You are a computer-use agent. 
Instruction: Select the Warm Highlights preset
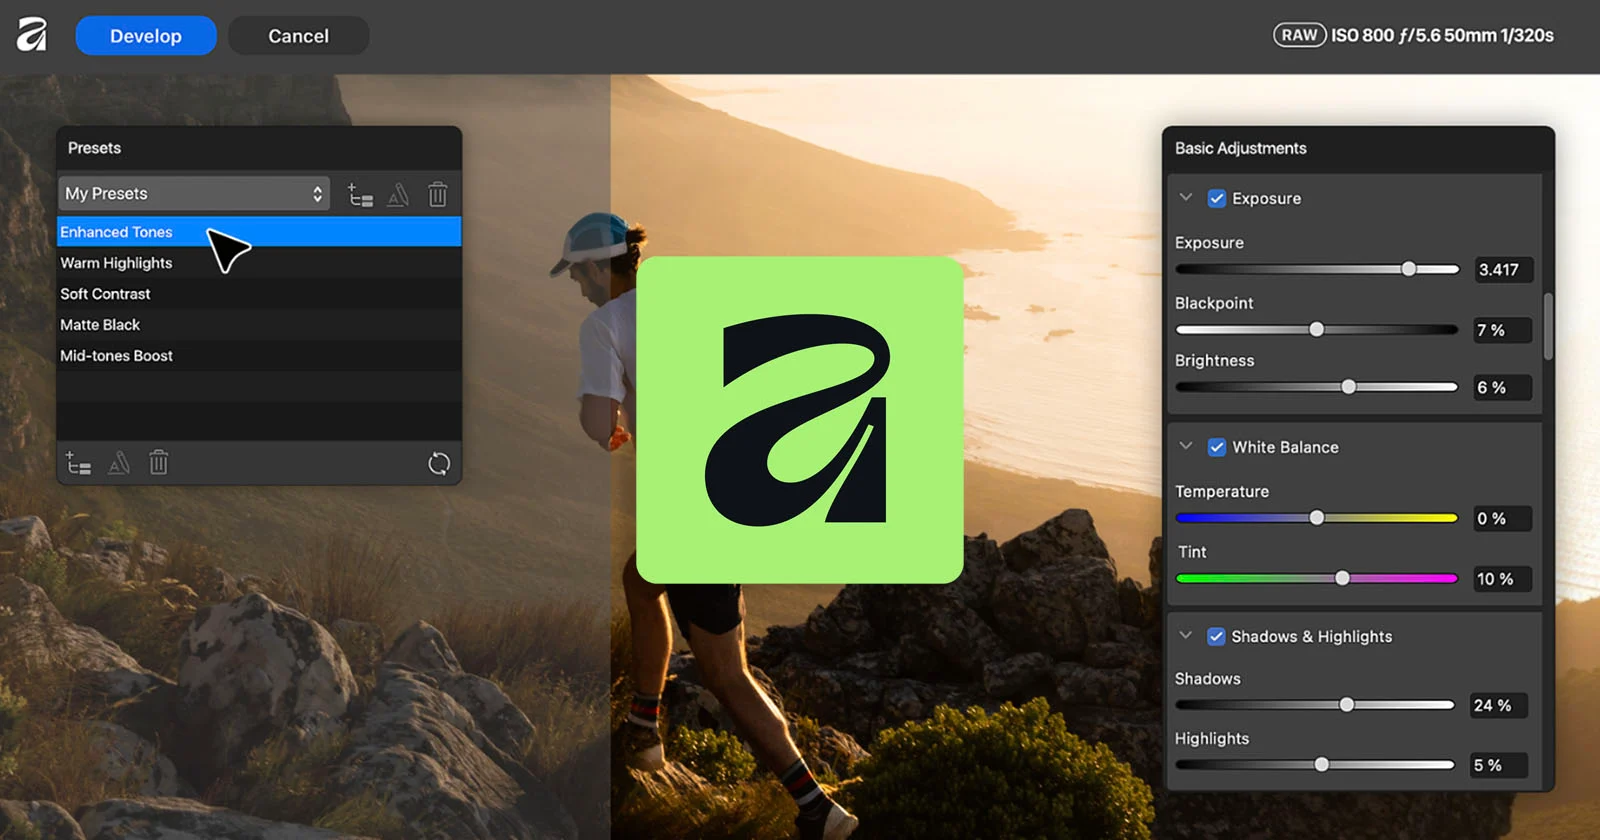tap(259, 263)
